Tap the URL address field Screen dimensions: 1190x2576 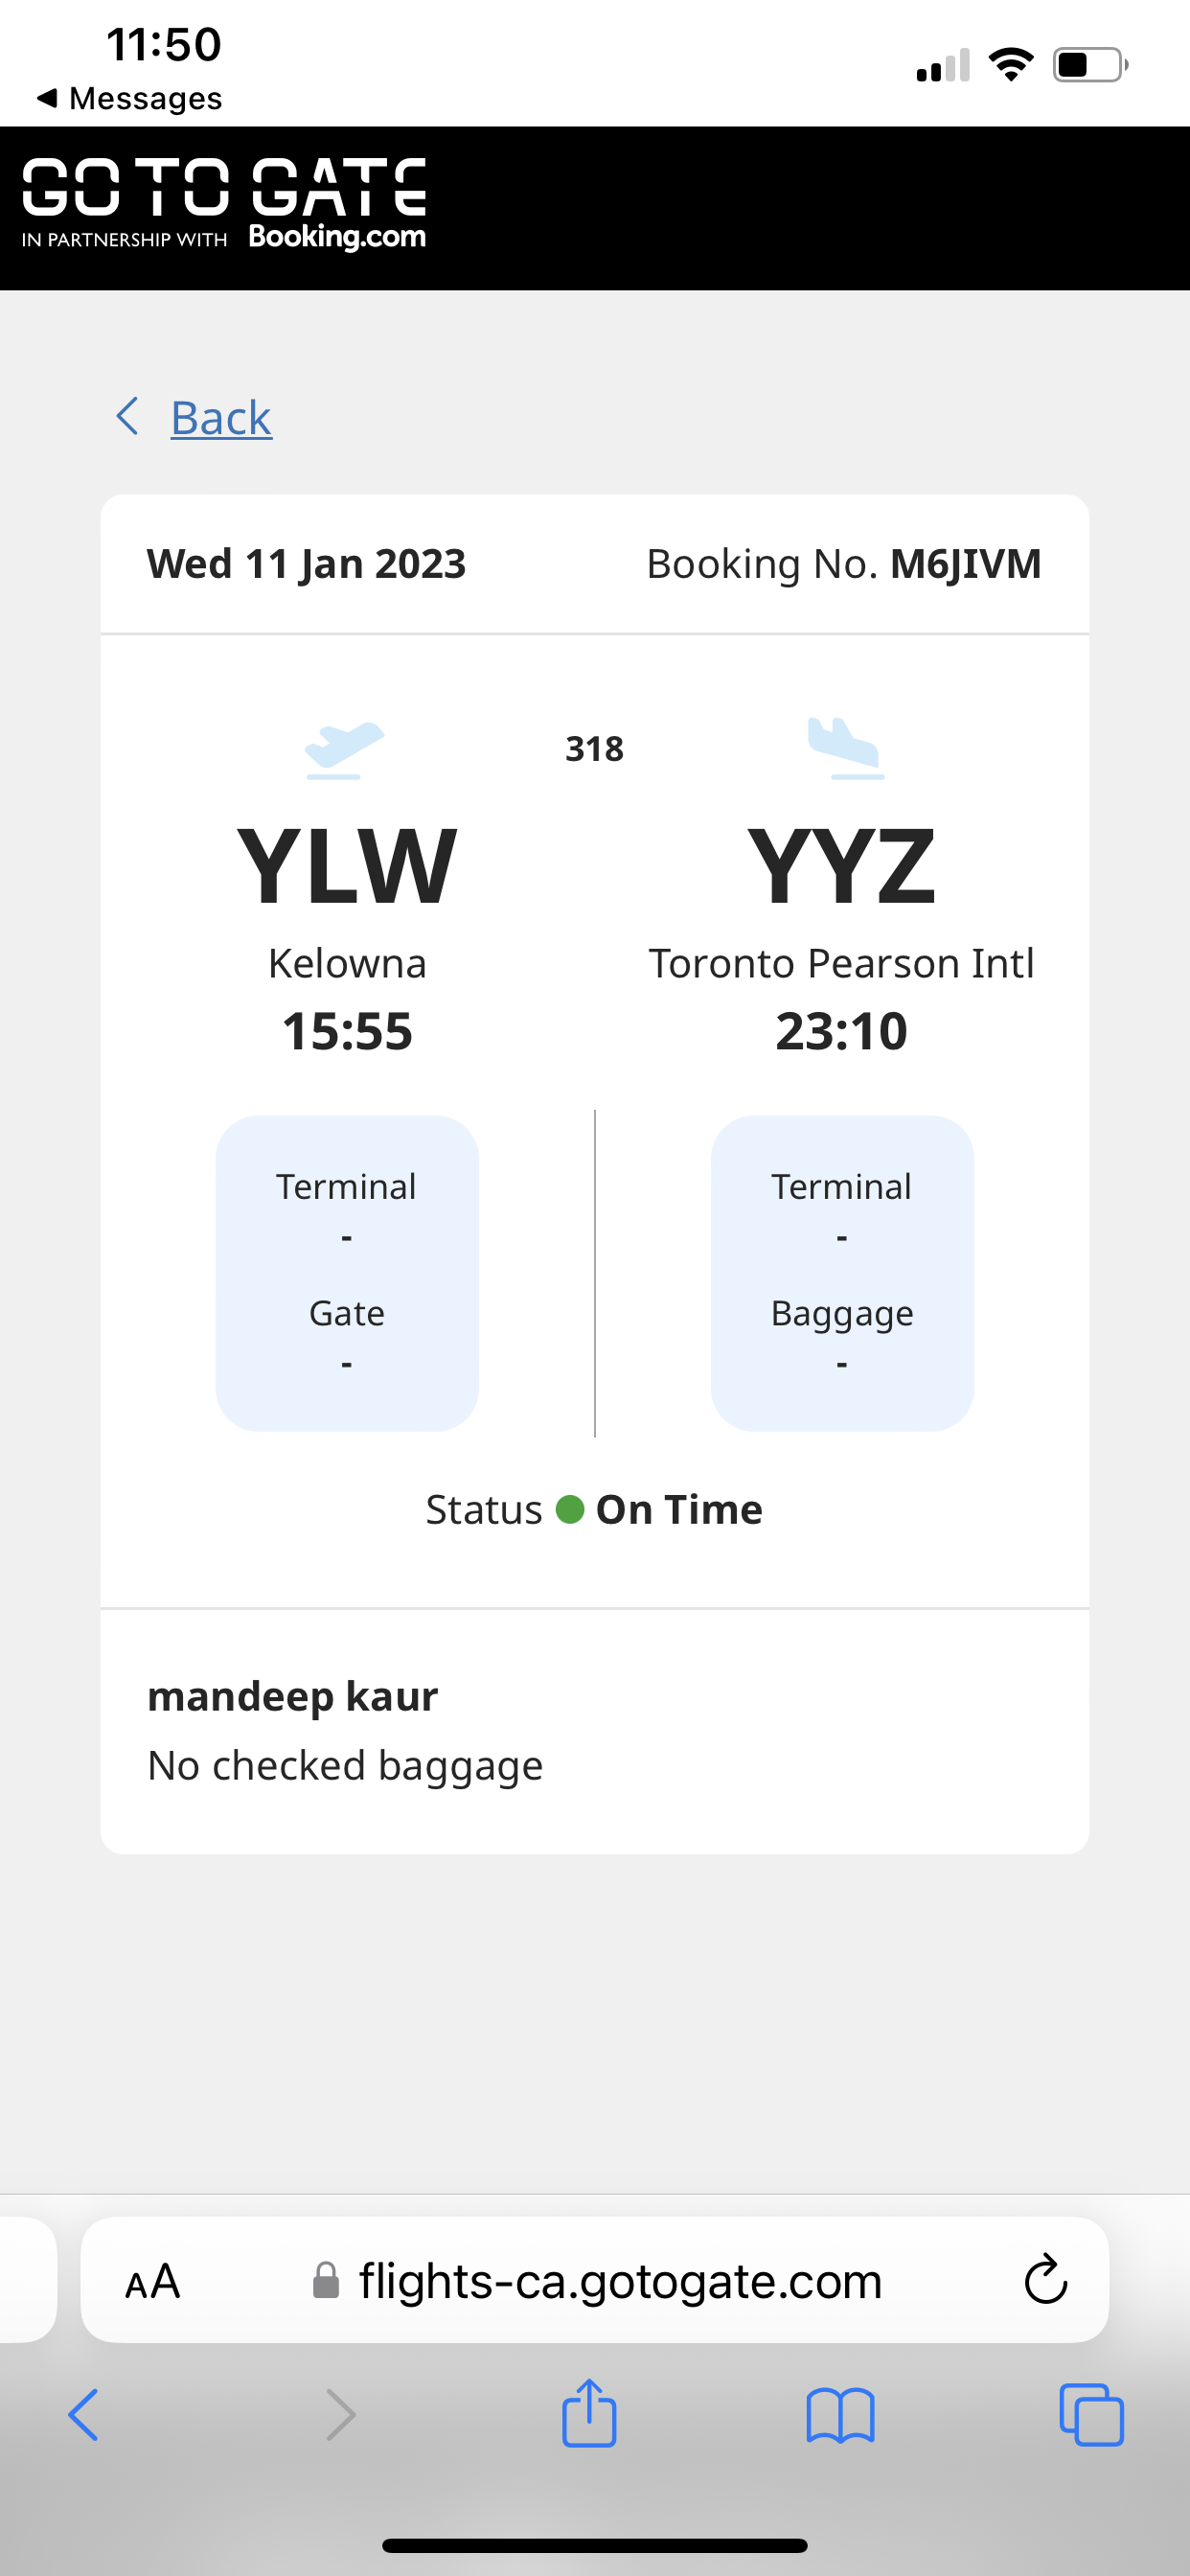(620, 2282)
